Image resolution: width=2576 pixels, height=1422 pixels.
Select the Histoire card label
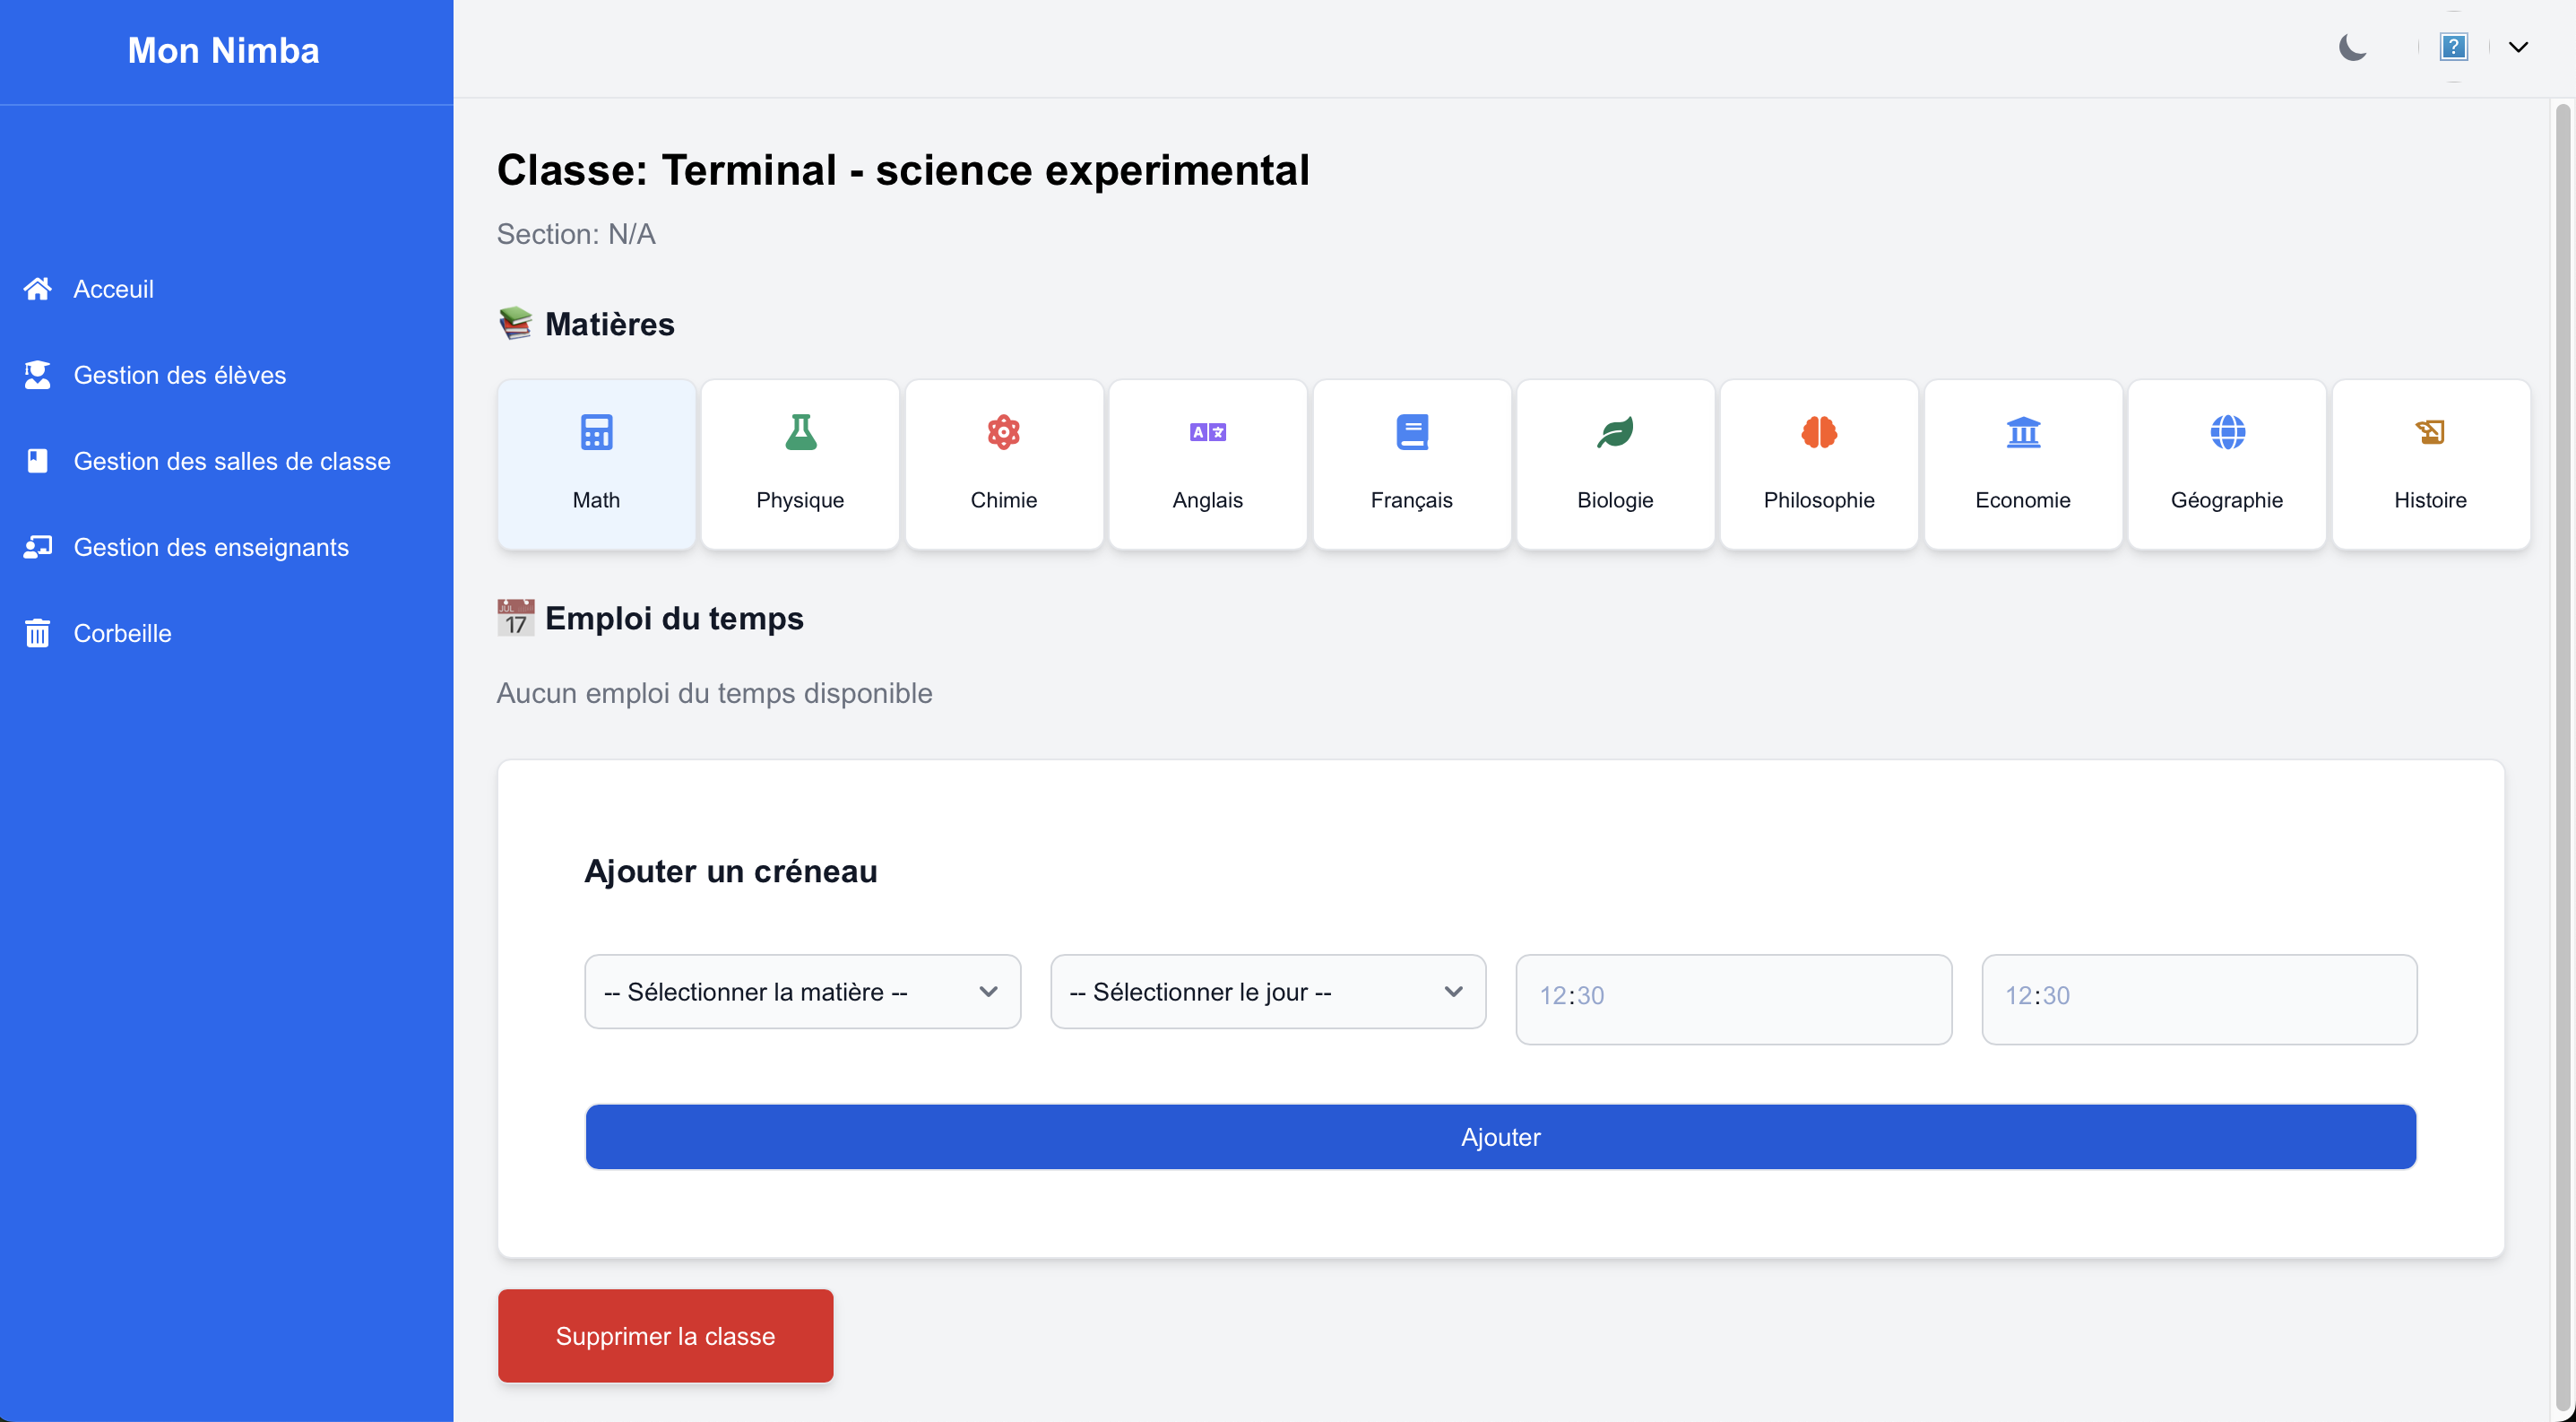tap(2431, 500)
